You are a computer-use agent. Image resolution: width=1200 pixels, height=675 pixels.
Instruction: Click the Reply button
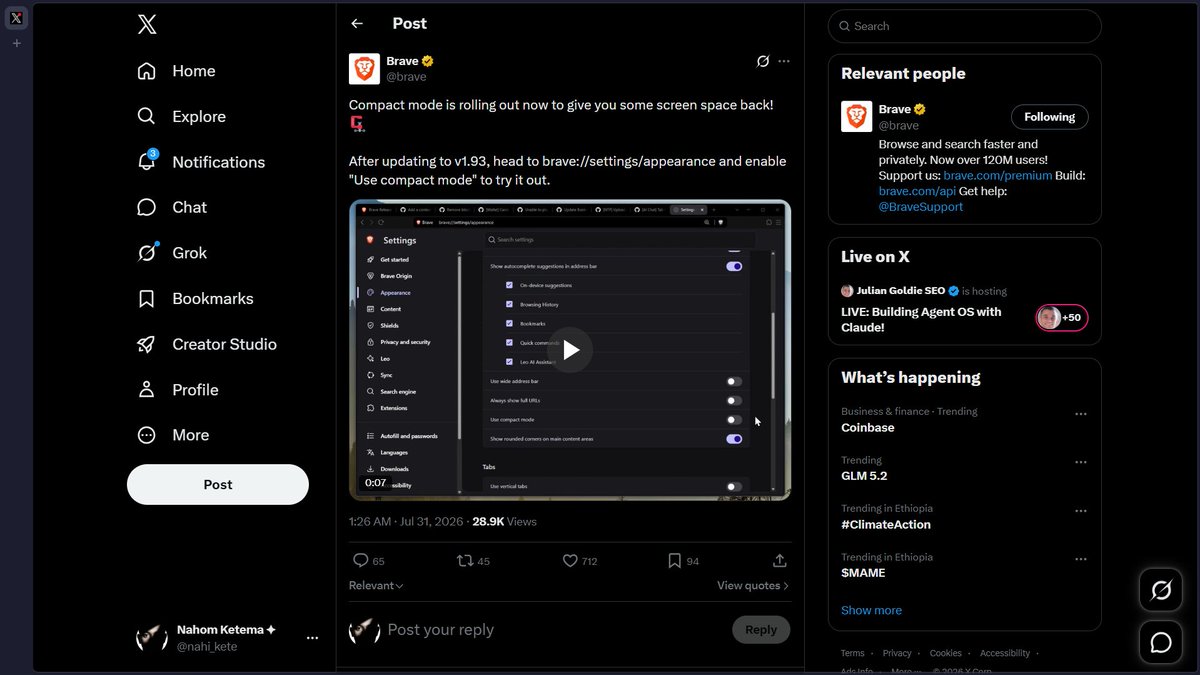761,630
